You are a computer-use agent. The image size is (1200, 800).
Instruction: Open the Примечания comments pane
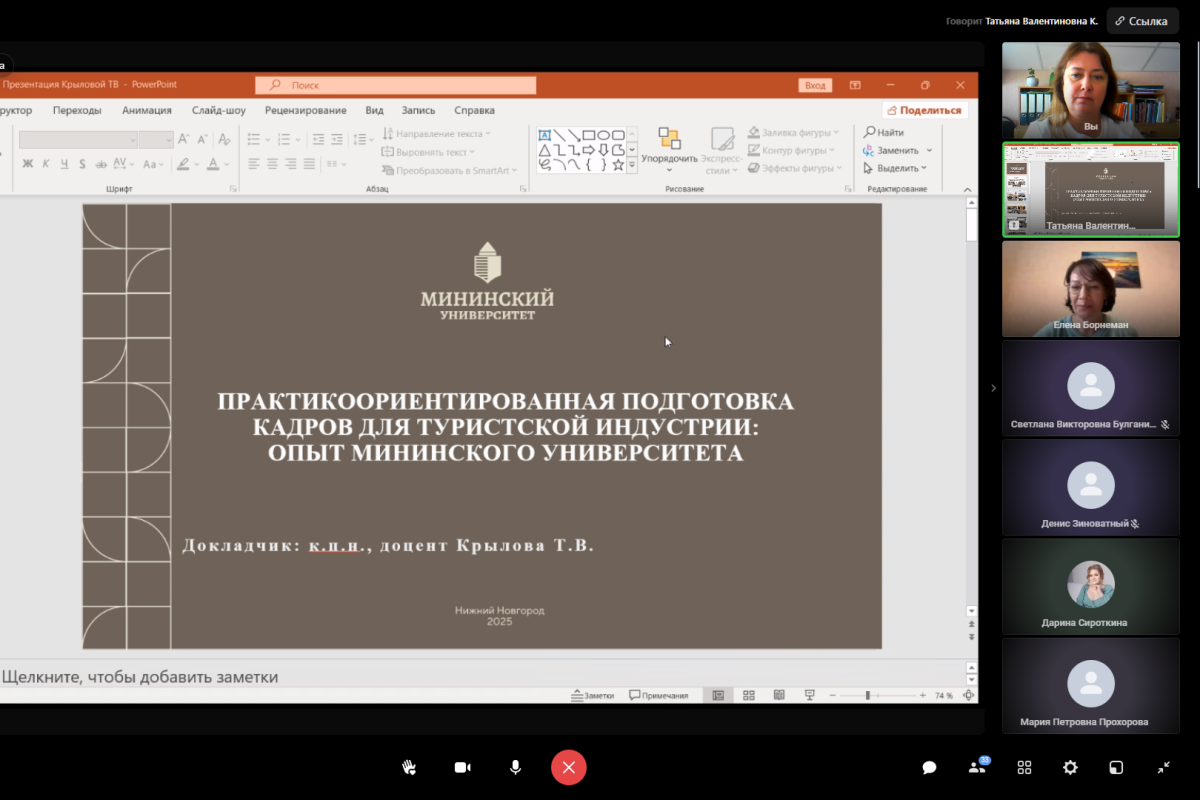(x=659, y=695)
